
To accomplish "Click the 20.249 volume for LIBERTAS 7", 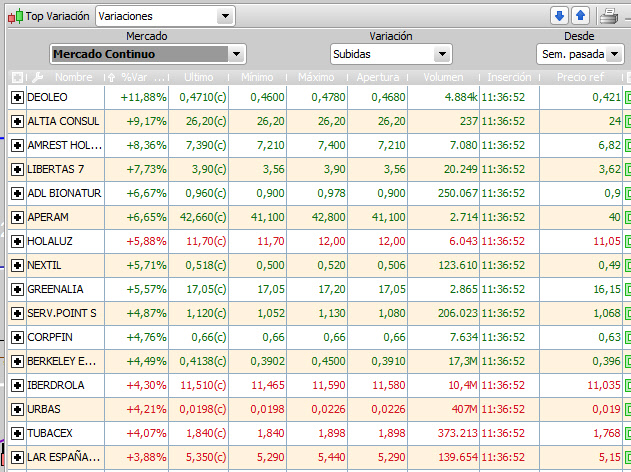I will [460, 169].
